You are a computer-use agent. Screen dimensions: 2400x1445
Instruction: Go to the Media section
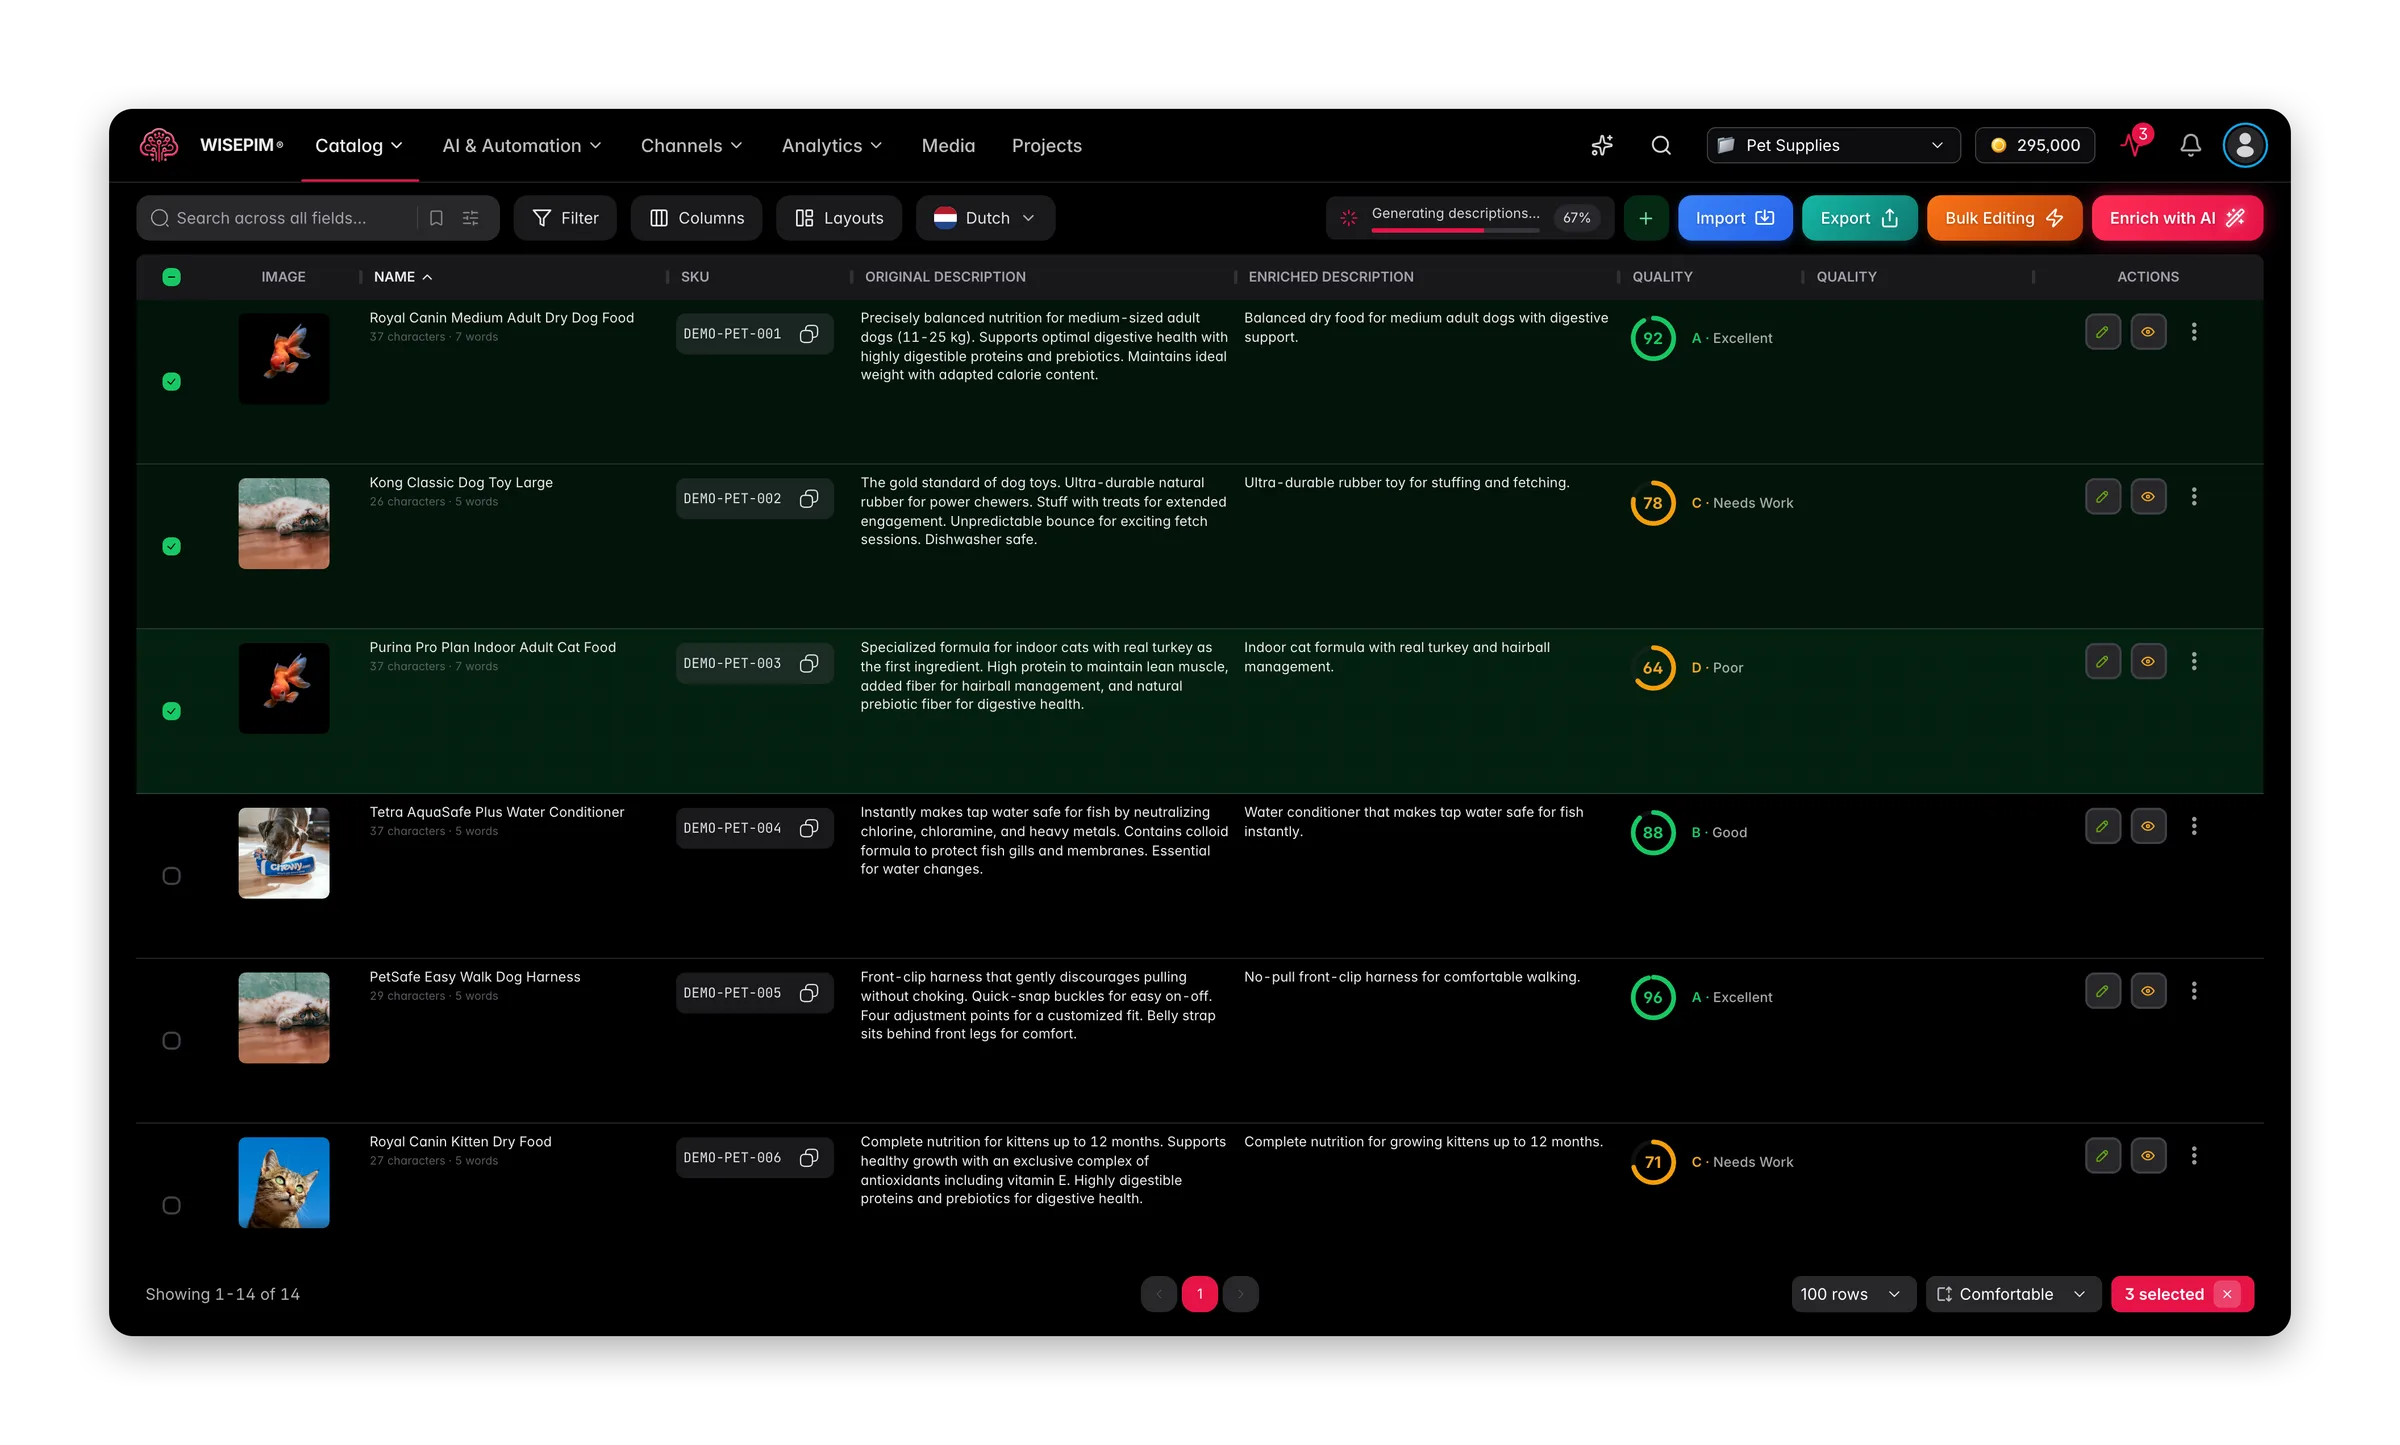pyautogui.click(x=948, y=146)
